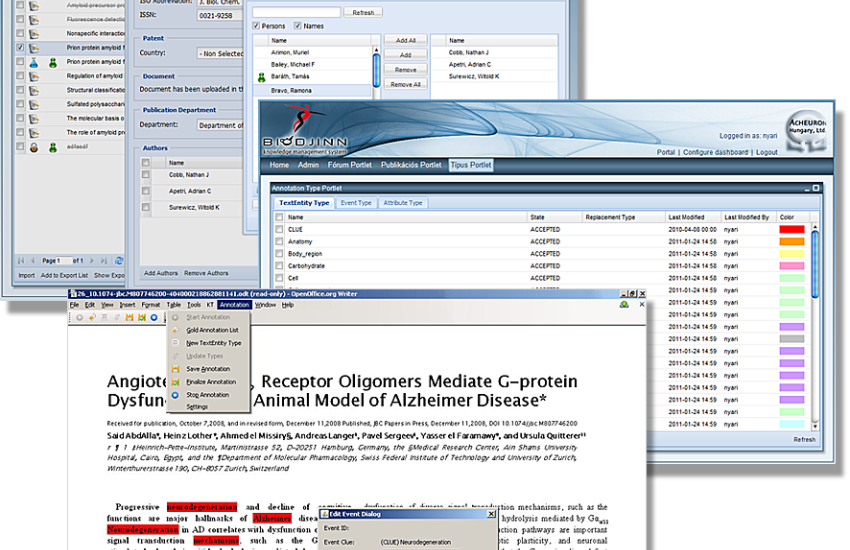Image resolution: width=850 pixels, height=550 pixels.
Task: Open the Country dropdown in Patent section
Action: (x=220, y=53)
